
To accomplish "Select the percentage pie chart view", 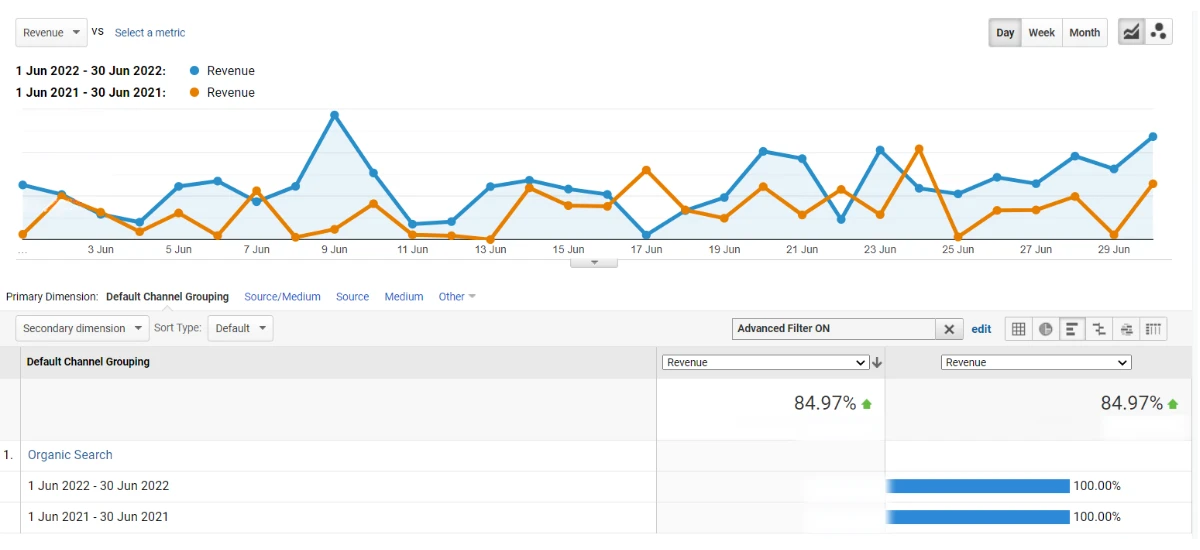I will (1045, 329).
